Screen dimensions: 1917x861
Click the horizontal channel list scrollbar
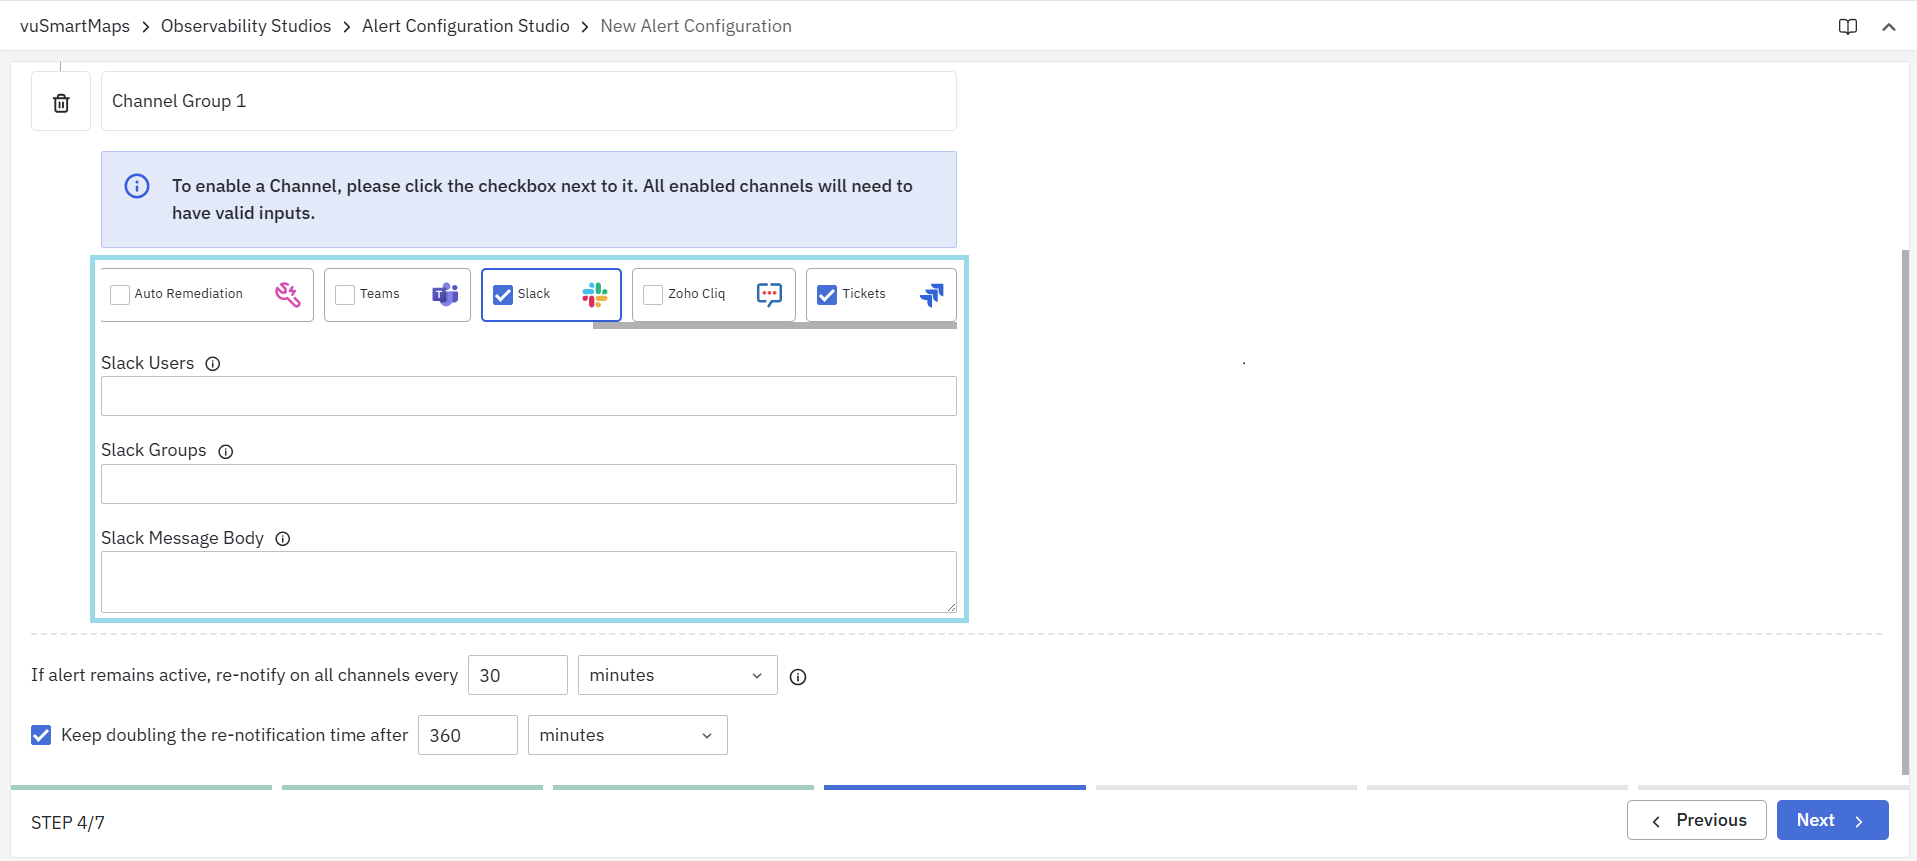[x=774, y=325]
